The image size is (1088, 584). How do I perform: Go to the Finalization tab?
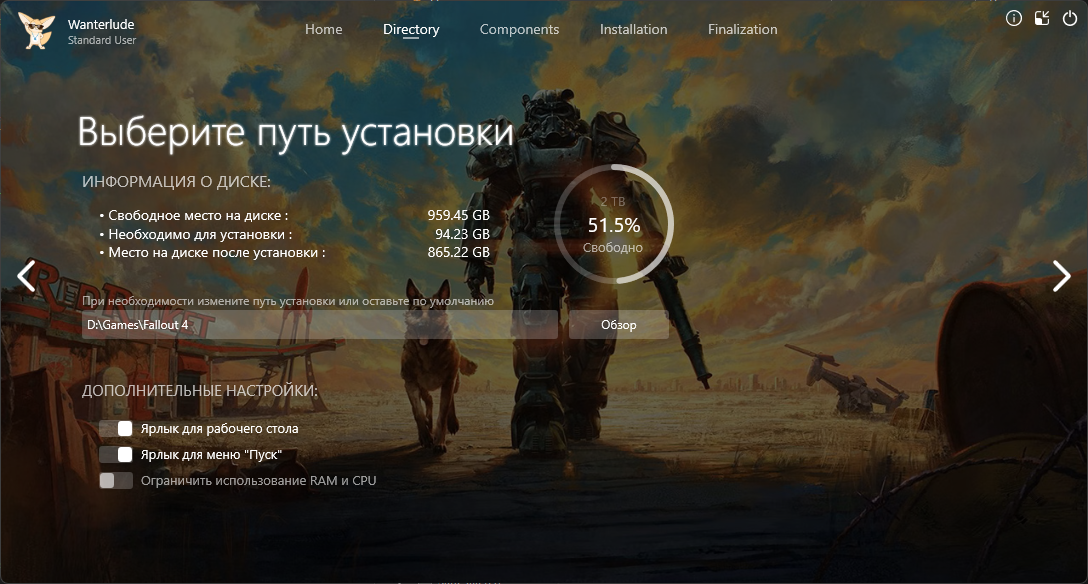pyautogui.click(x=742, y=29)
